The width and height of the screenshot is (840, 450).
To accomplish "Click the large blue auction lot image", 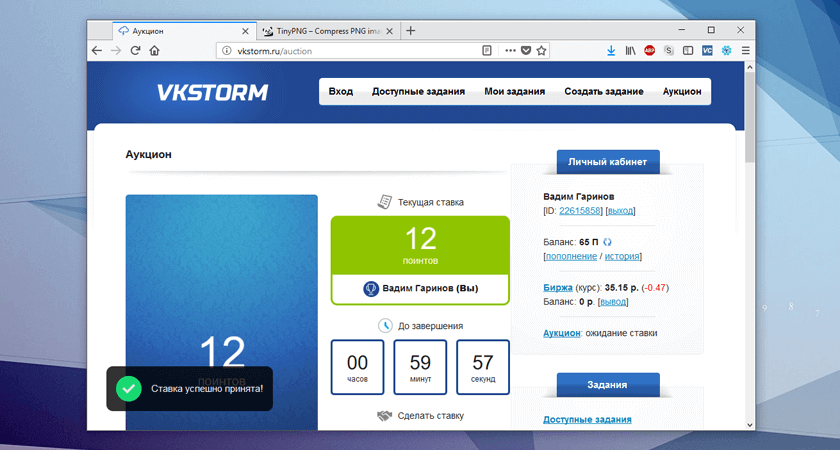I will click(222, 312).
